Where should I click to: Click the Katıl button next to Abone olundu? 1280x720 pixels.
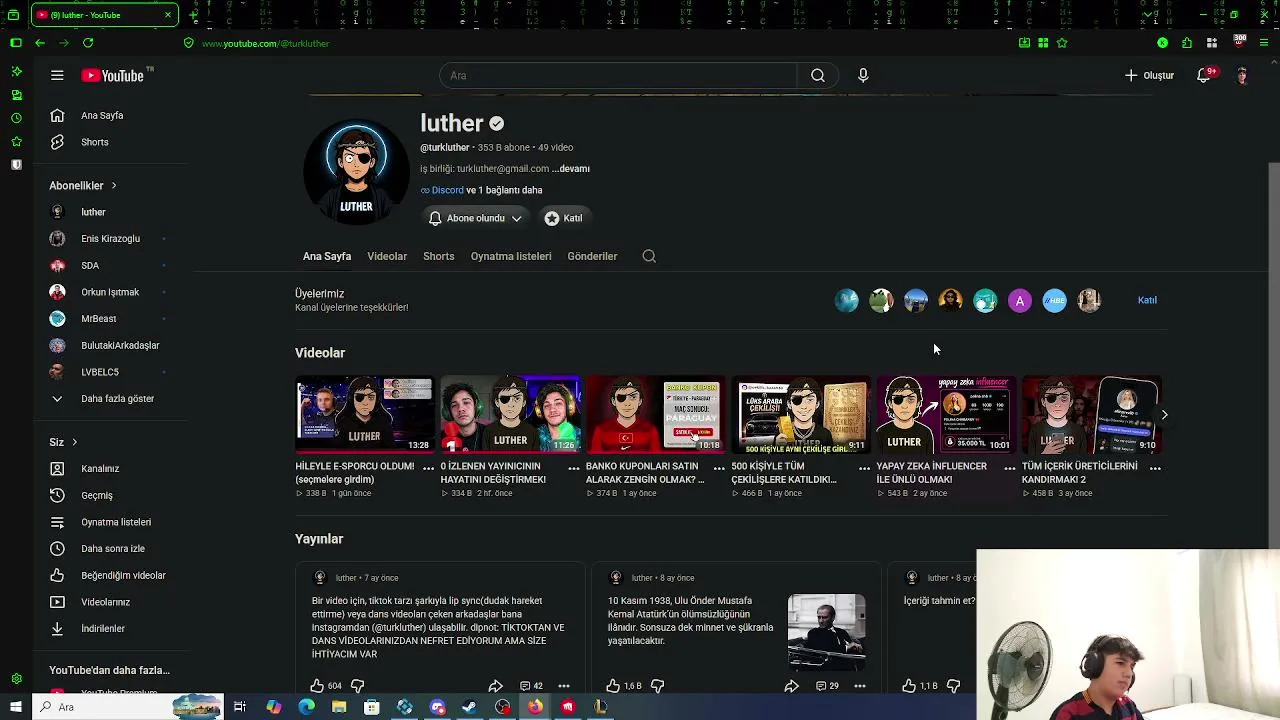pos(564,218)
